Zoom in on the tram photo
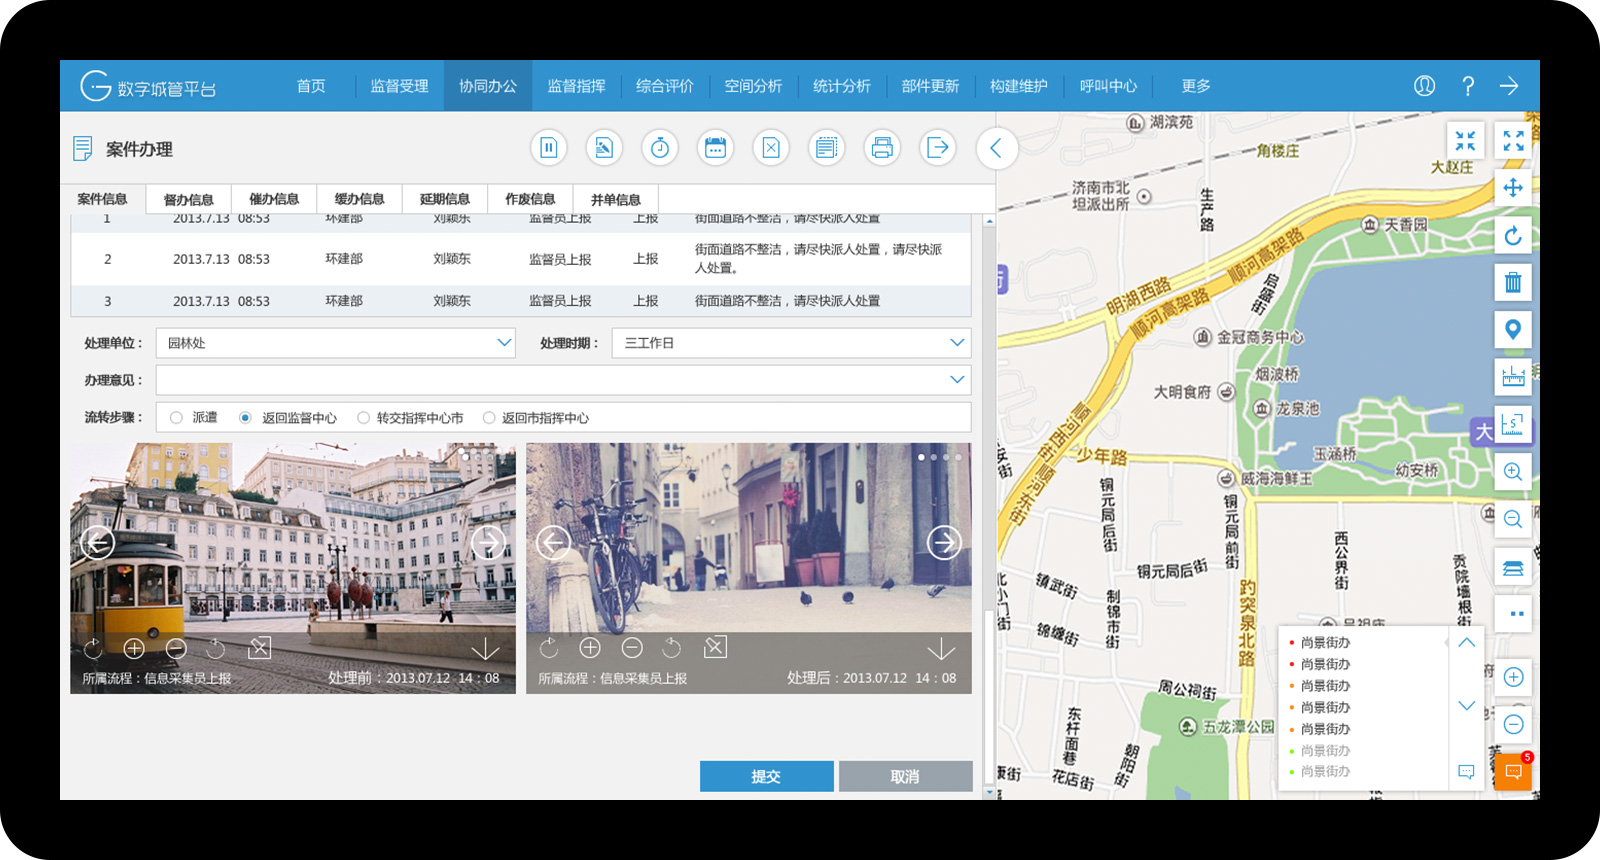 tap(134, 648)
